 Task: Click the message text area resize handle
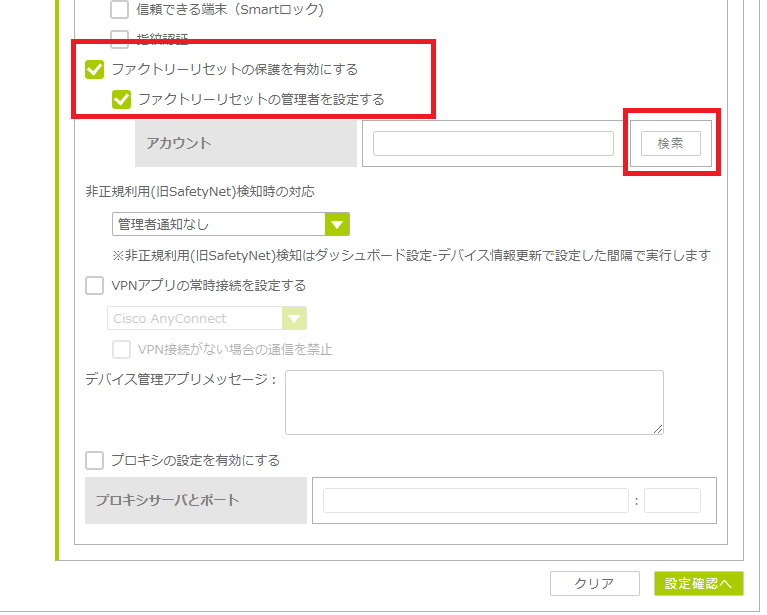tap(659, 430)
